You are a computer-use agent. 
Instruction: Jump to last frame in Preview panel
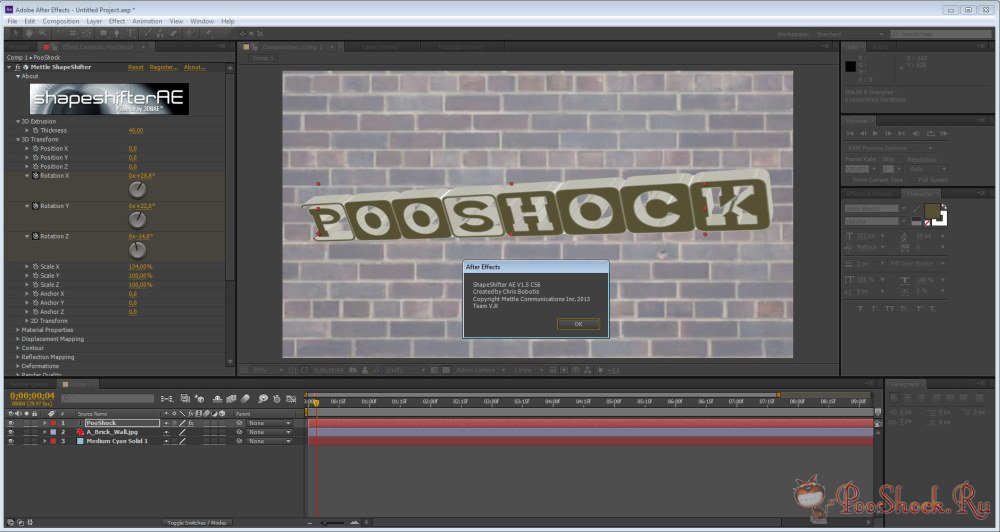tap(901, 133)
